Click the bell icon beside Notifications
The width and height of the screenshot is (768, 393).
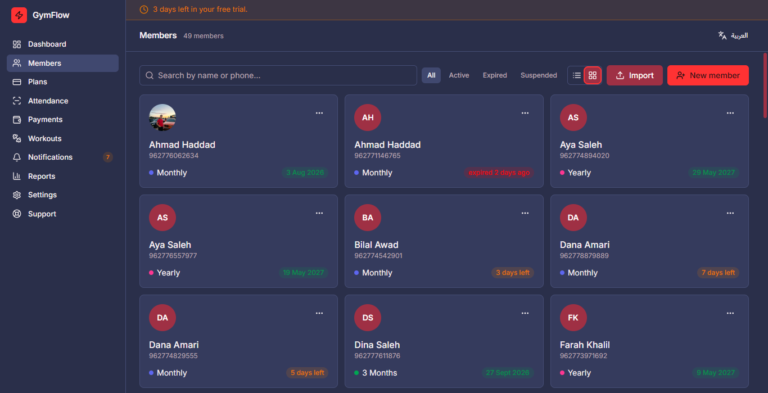[17, 157]
